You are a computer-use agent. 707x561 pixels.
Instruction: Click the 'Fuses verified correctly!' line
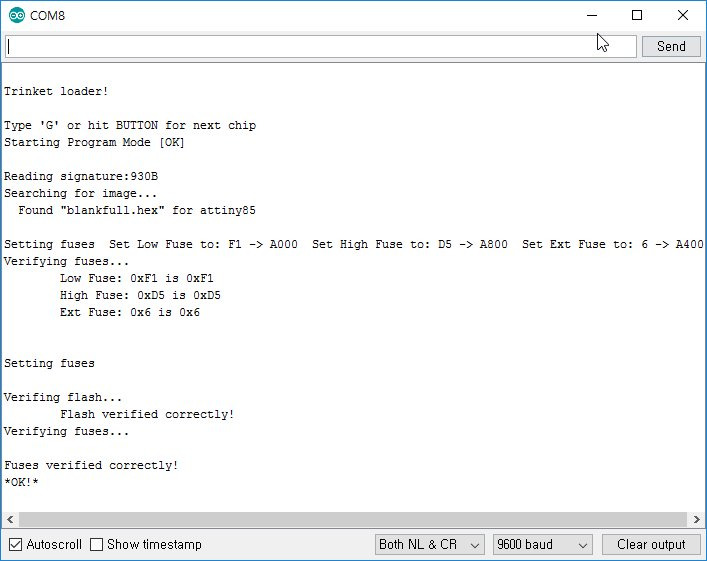[91, 465]
